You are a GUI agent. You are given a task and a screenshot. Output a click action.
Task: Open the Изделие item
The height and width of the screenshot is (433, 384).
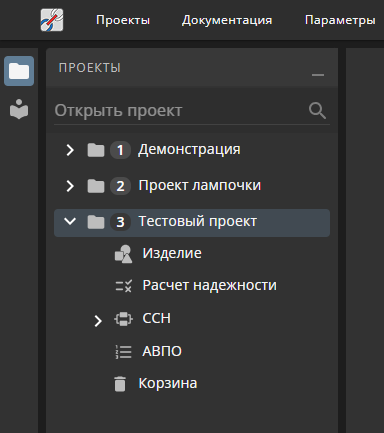[172, 253]
